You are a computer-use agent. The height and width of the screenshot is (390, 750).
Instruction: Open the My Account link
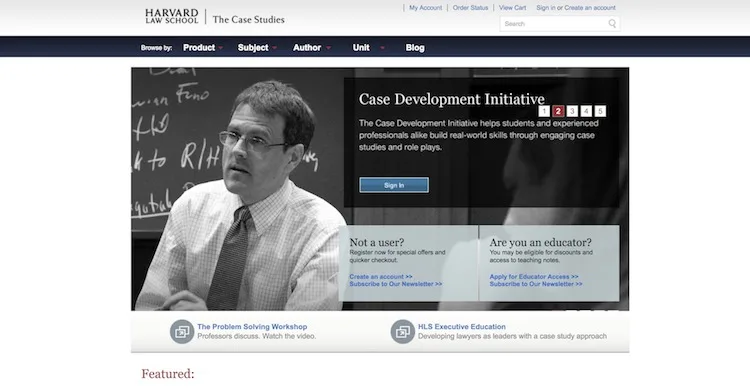point(425,8)
